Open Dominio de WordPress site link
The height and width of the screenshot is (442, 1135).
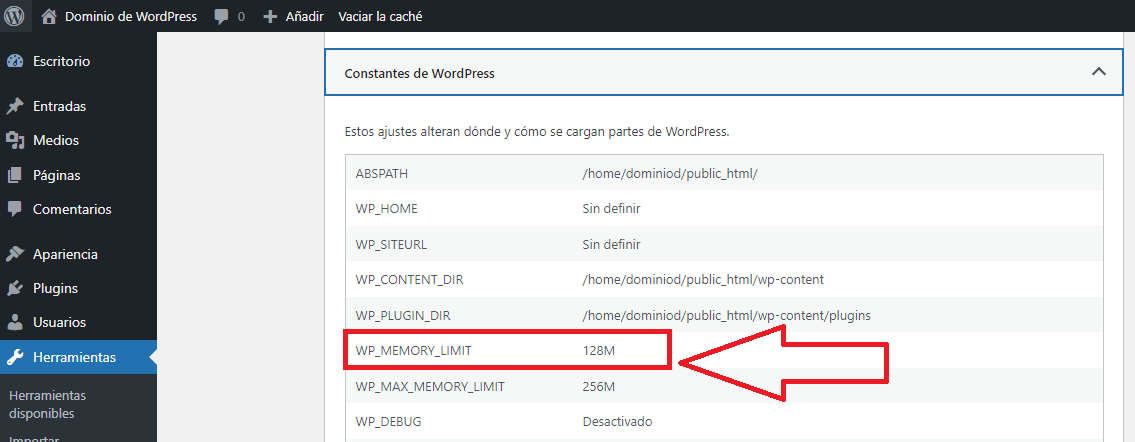pyautogui.click(x=131, y=16)
